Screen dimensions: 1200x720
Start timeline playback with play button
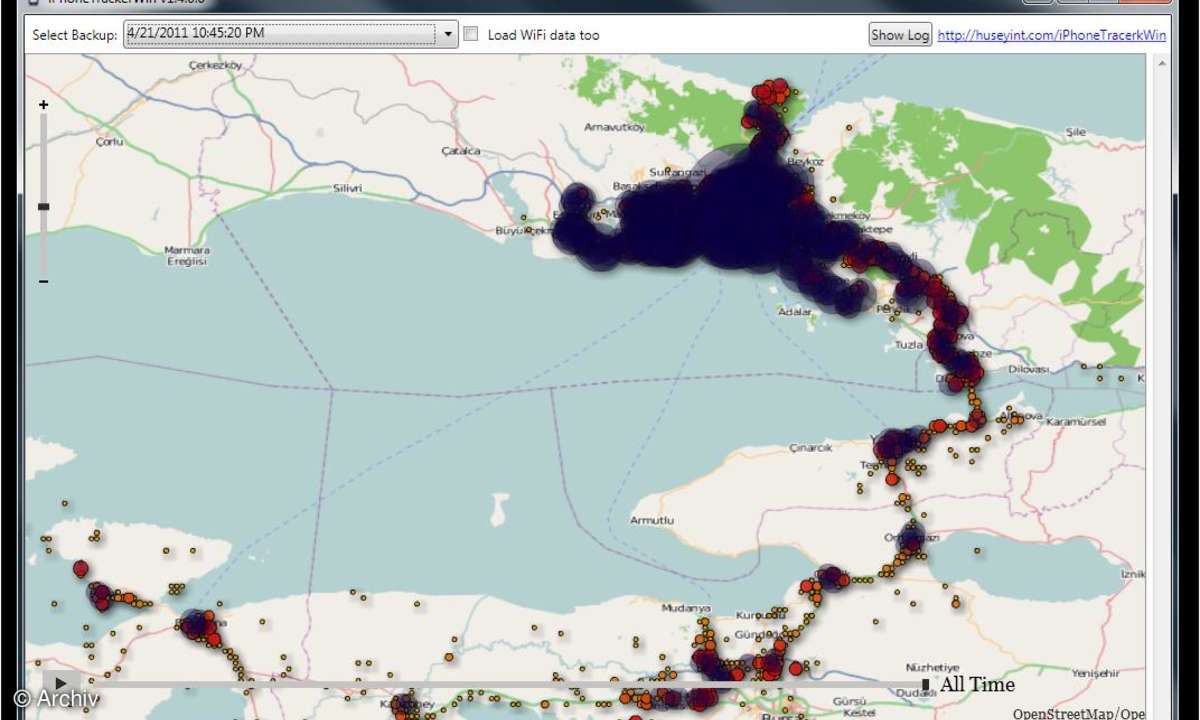60,683
